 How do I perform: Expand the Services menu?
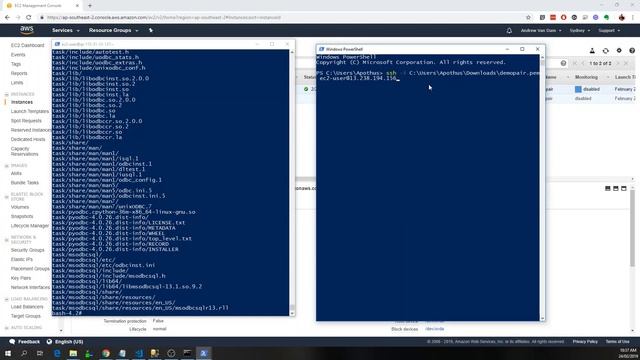65,30
